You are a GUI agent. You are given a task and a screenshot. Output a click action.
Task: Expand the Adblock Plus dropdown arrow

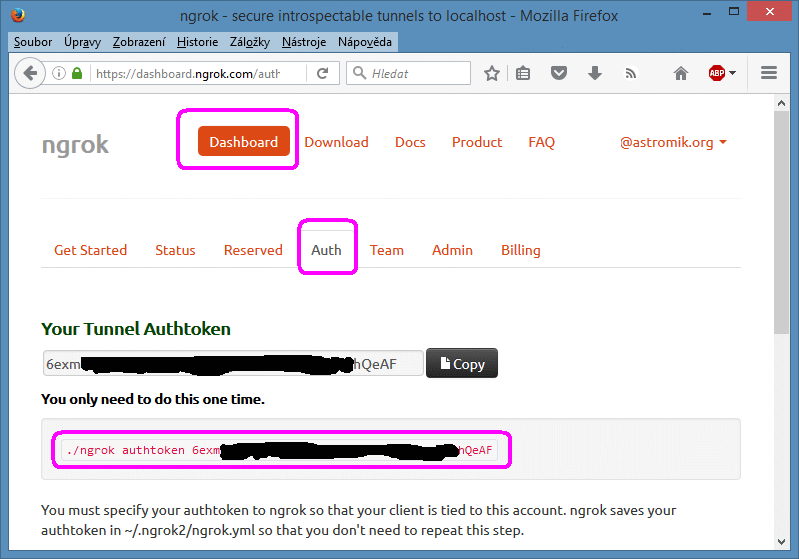tap(733, 73)
